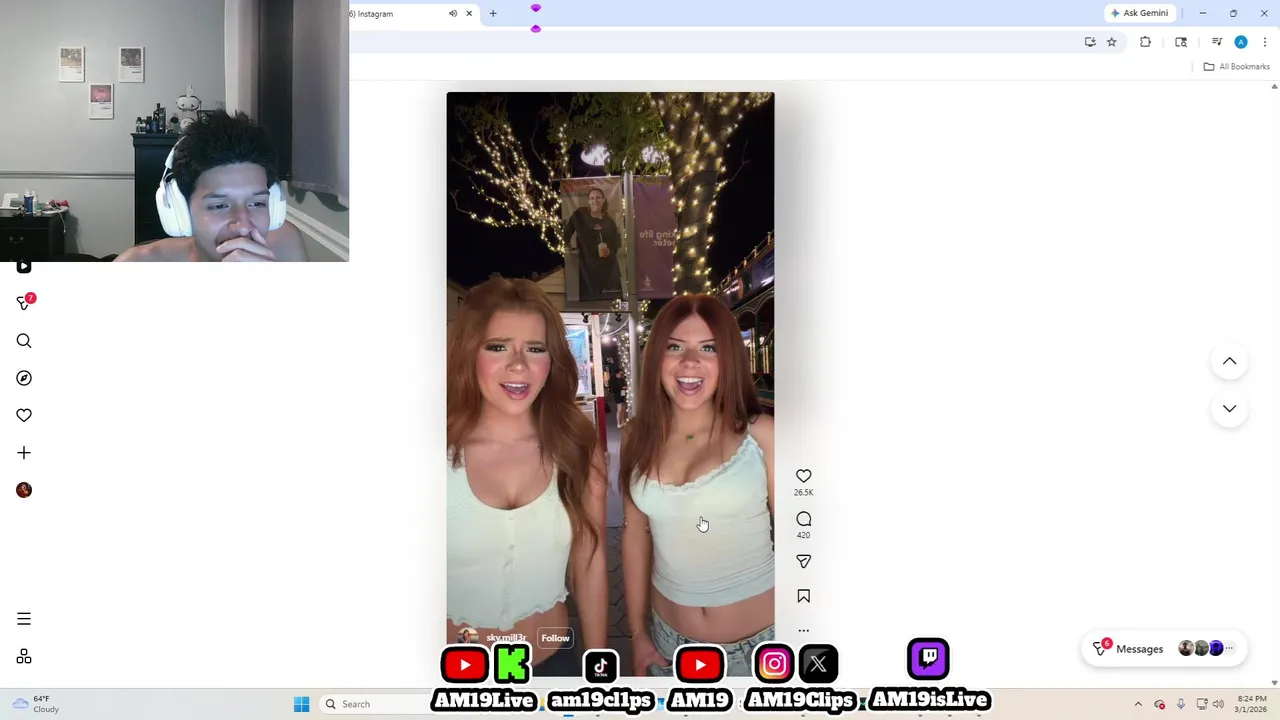Open the media control music icon
This screenshot has width=1280, height=720.
tap(1217, 42)
